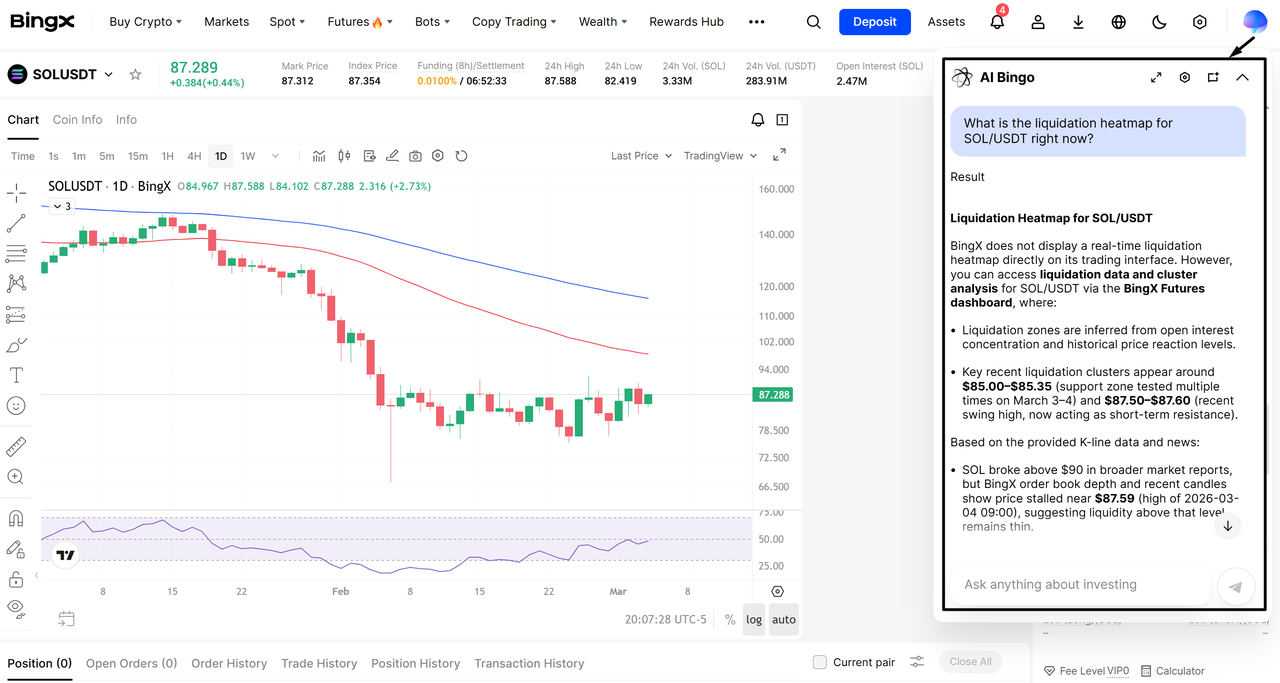Expand the Last Price dropdown
Viewport: 1280px width, 683px height.
point(641,156)
